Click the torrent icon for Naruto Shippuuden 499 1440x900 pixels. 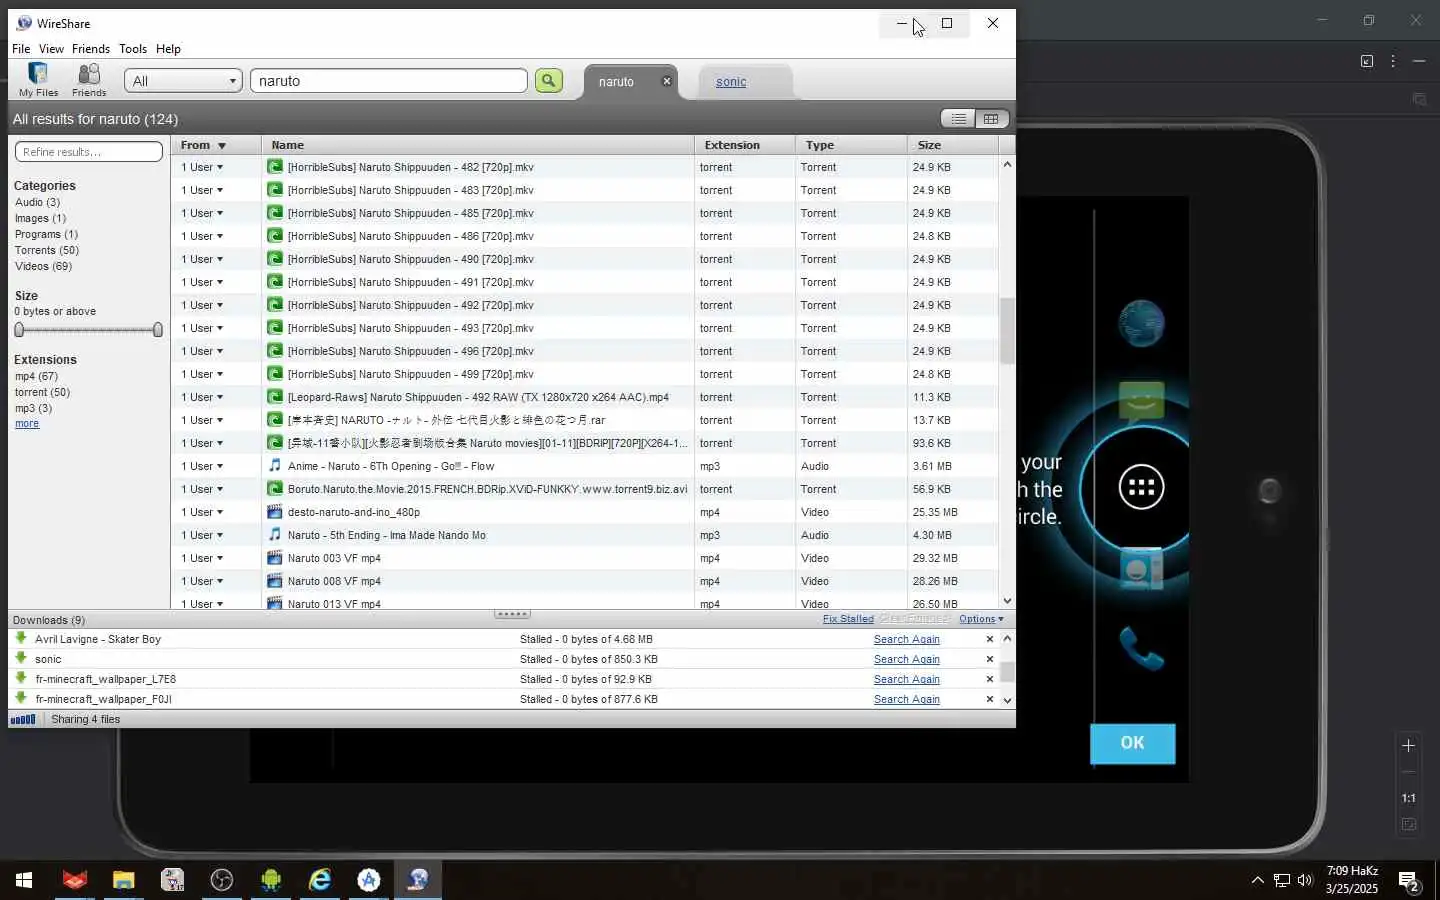click(x=275, y=374)
